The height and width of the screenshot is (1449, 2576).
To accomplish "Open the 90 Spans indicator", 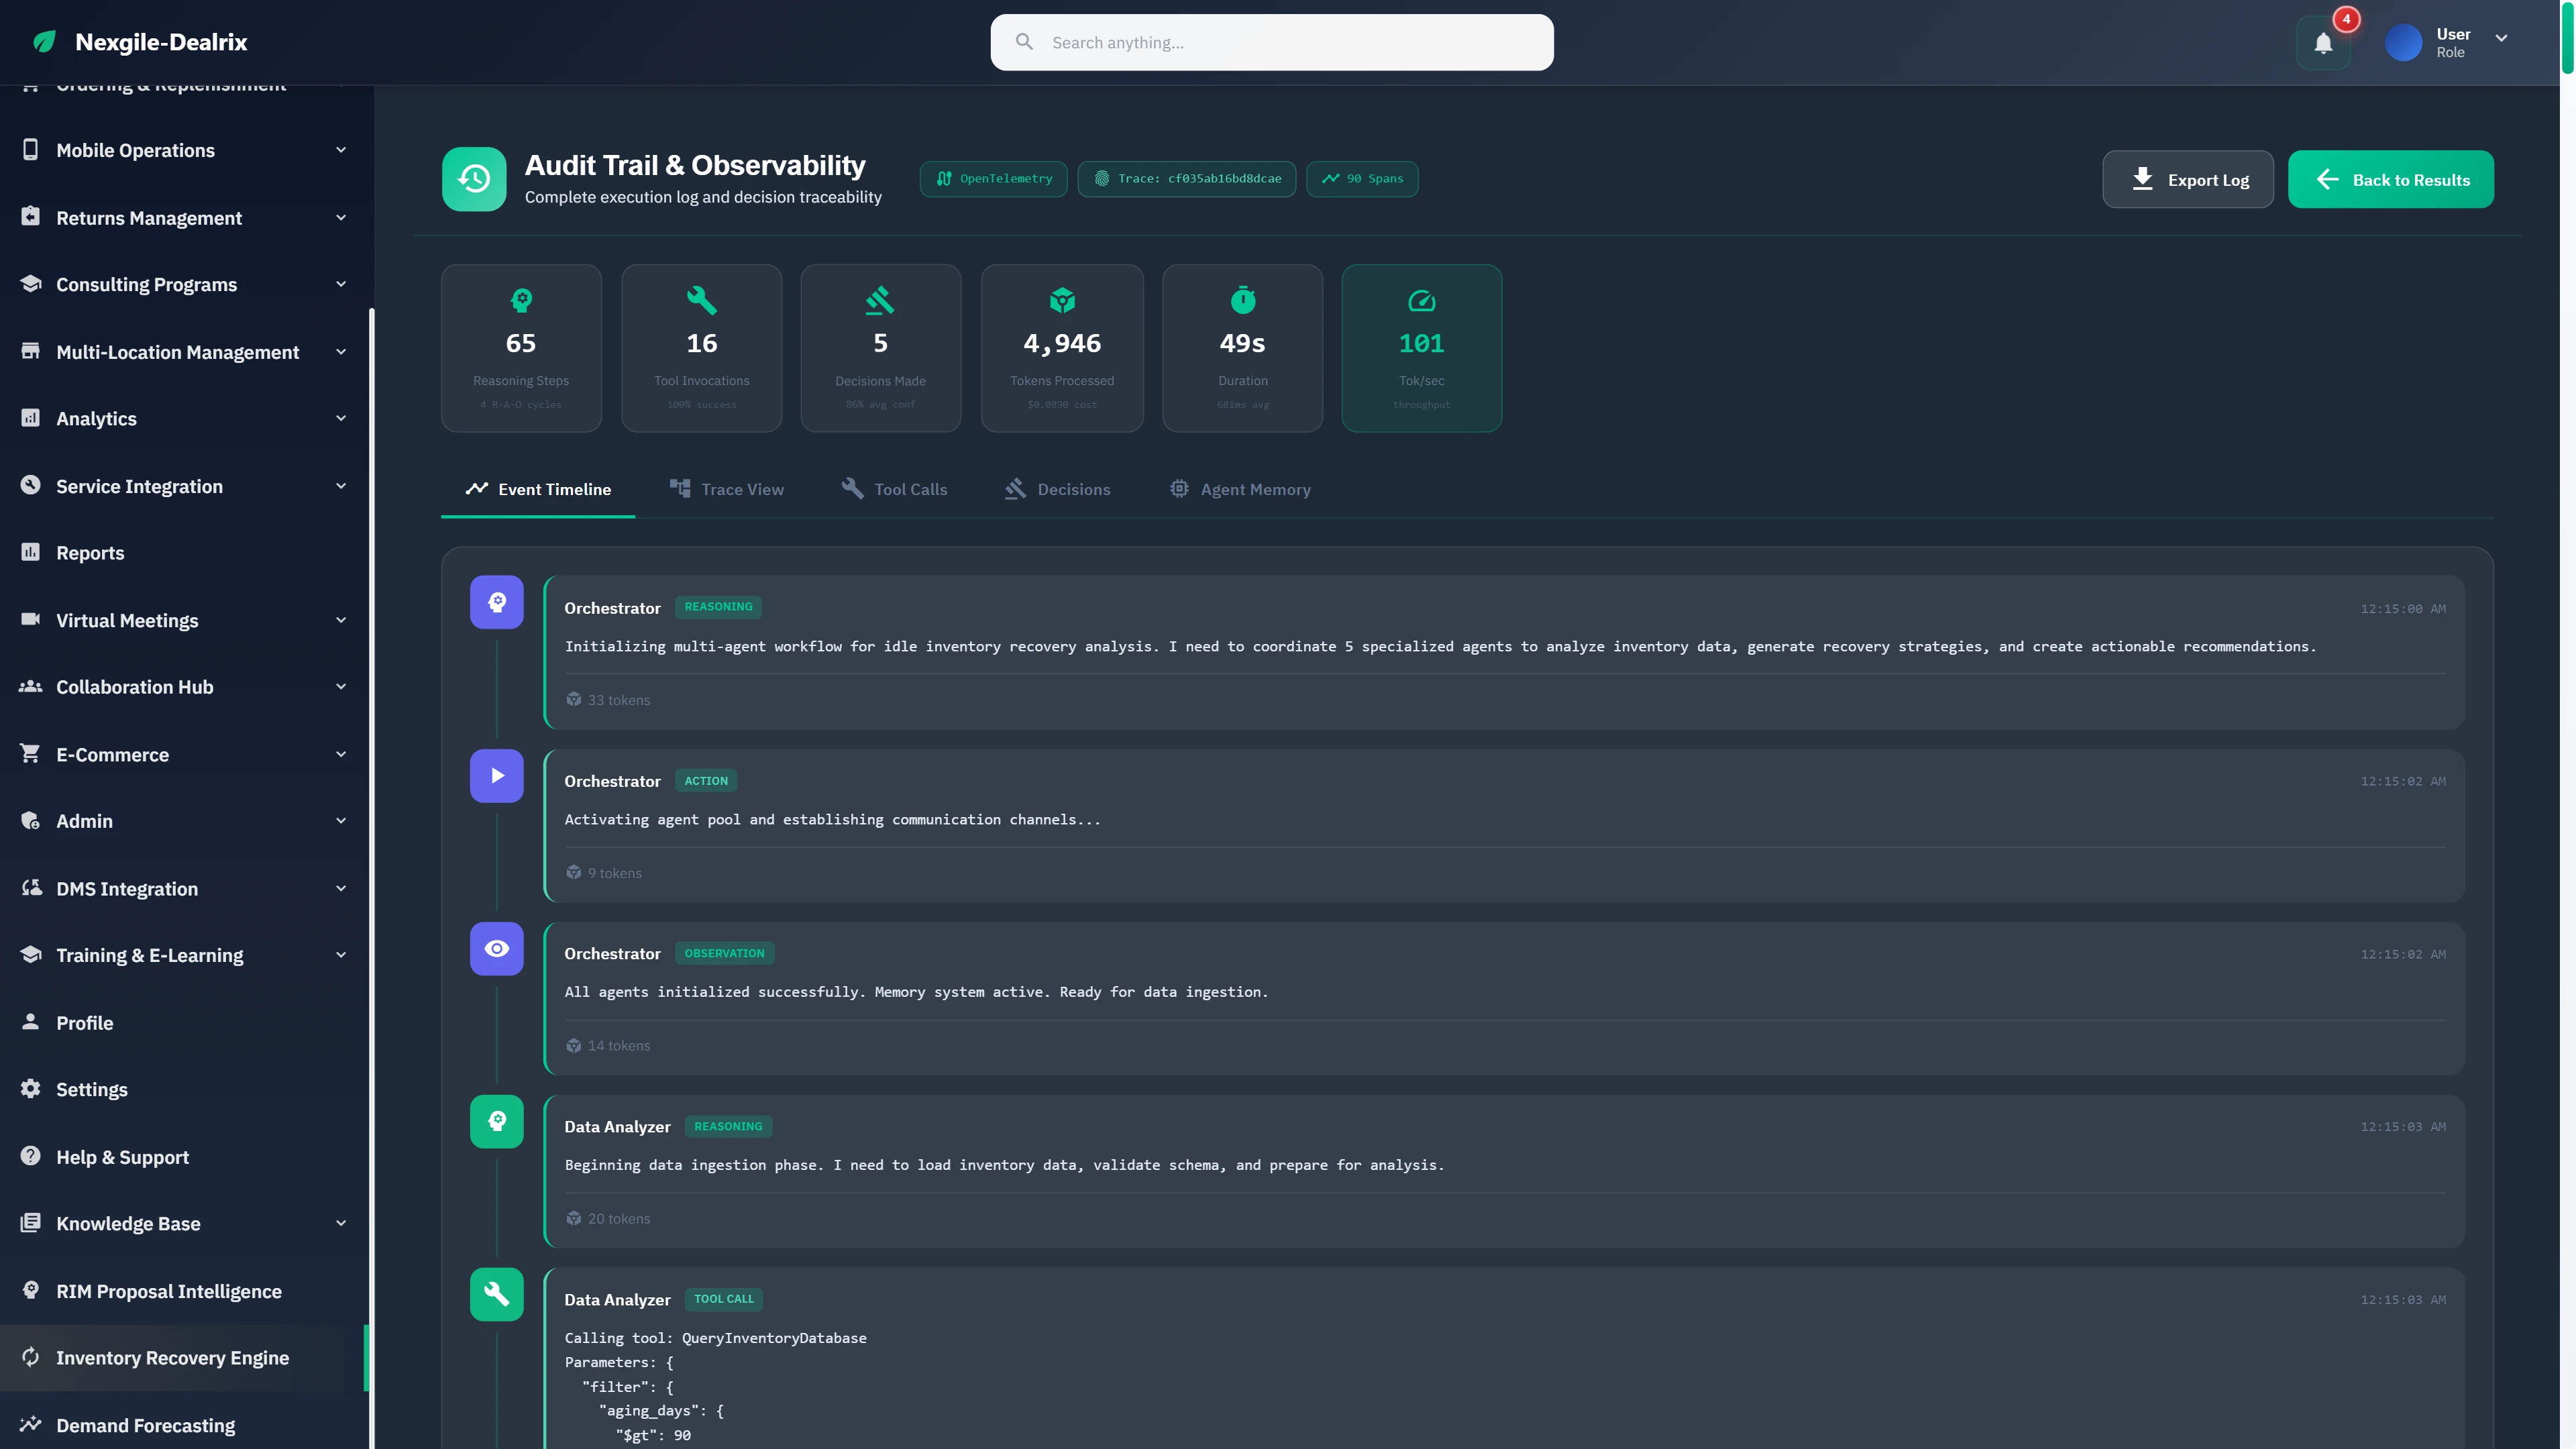I will pos(1361,178).
